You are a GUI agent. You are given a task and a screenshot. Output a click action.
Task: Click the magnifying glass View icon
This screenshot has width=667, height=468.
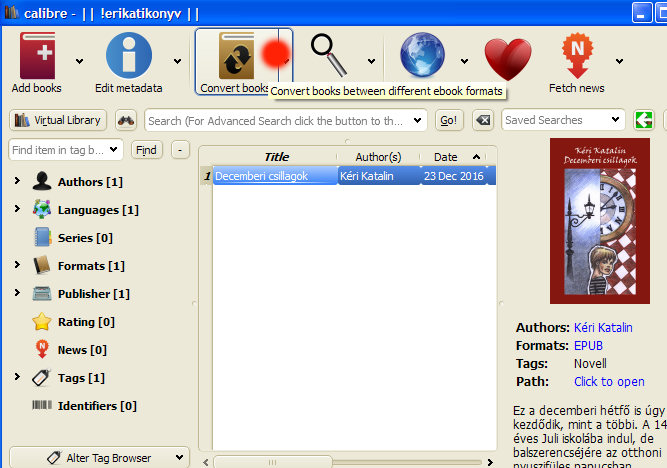pos(330,55)
